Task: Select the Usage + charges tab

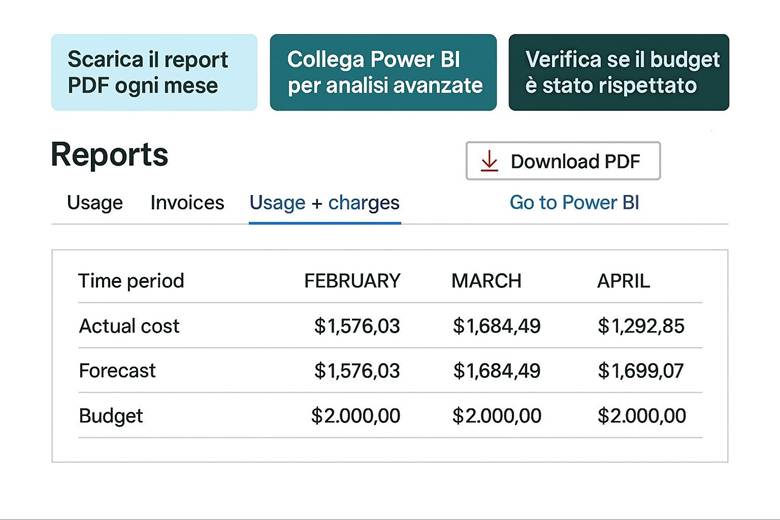Action: click(x=324, y=203)
